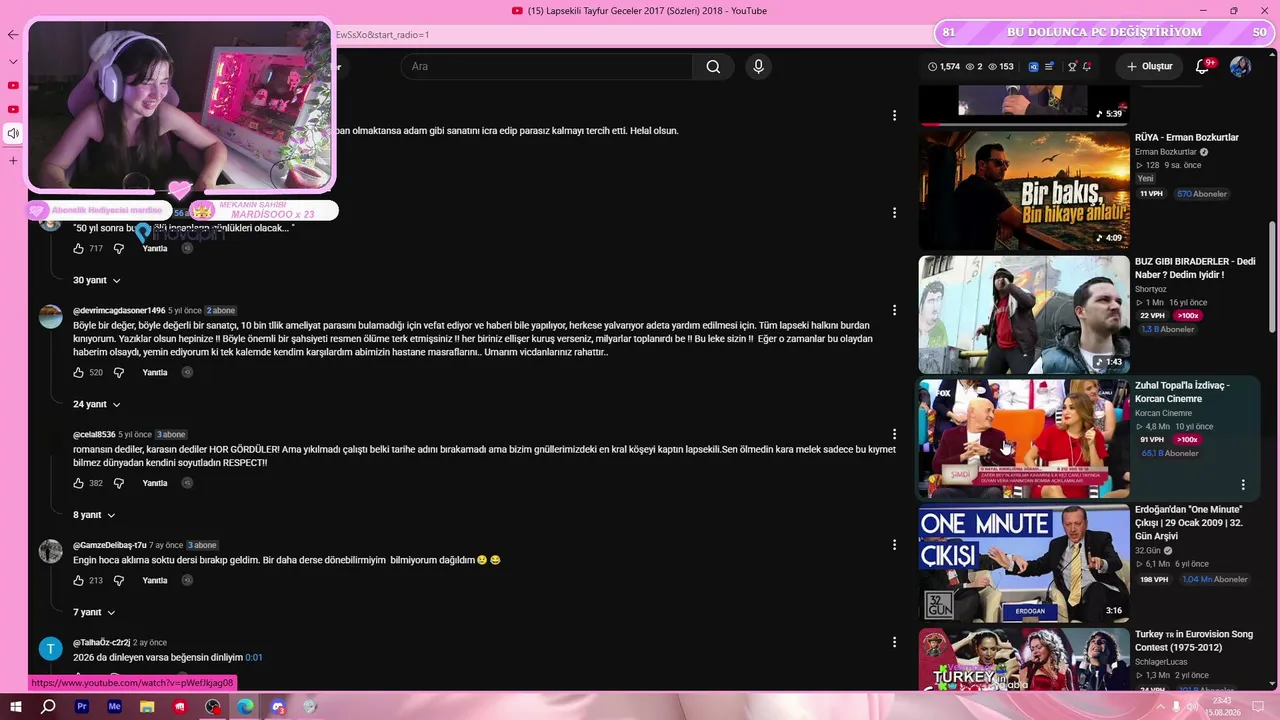Viewport: 1280px width, 720px height.
Task: Click Yanıtla under @devrimcagdasoner1496 comment
Action: point(155,372)
